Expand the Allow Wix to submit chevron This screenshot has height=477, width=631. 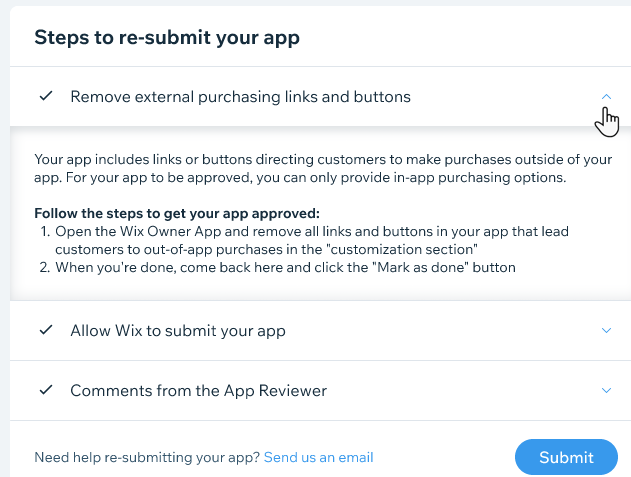point(606,330)
